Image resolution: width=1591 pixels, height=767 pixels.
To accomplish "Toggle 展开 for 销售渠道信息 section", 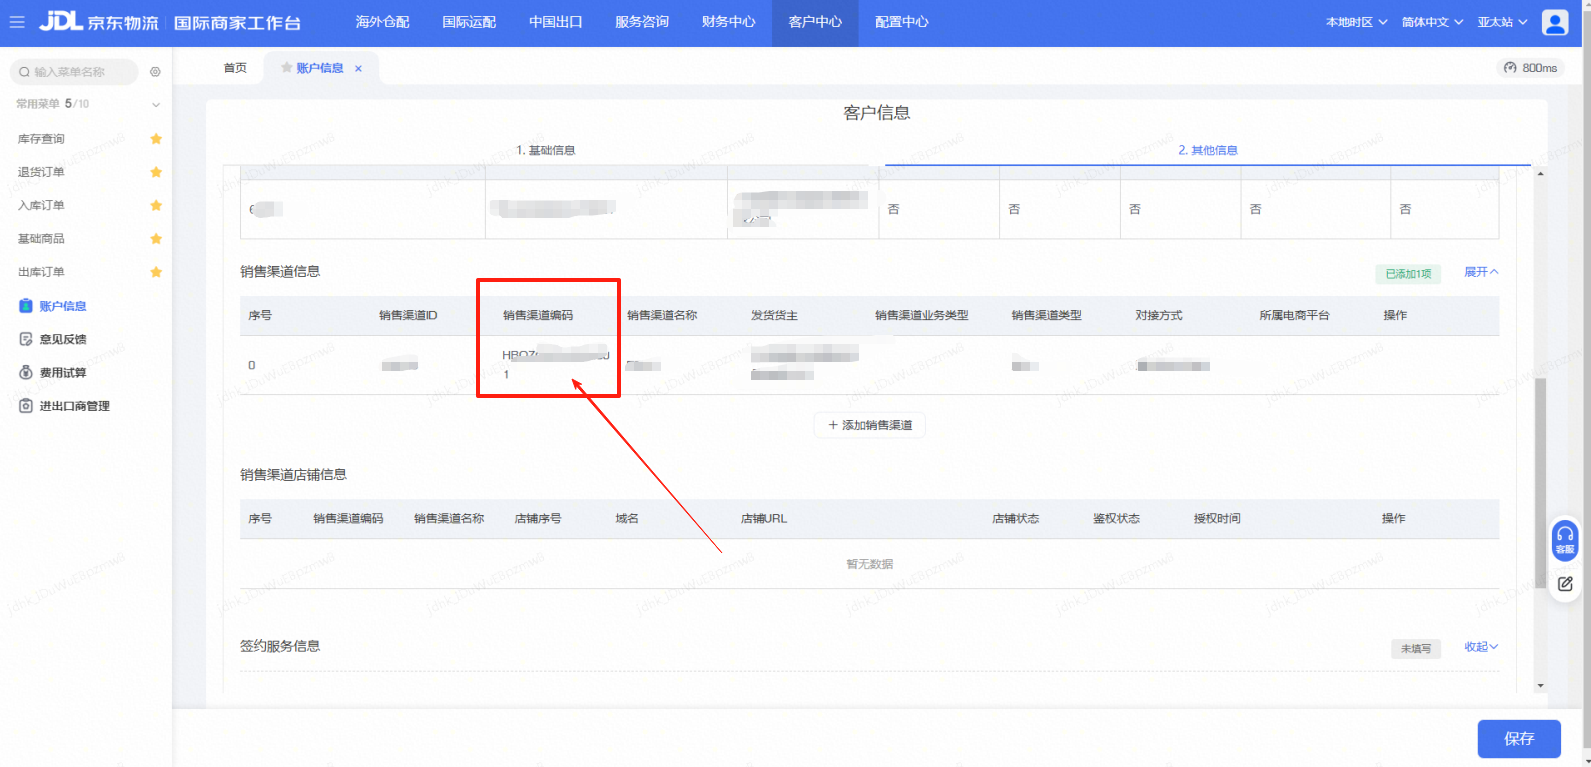I will (x=1481, y=272).
